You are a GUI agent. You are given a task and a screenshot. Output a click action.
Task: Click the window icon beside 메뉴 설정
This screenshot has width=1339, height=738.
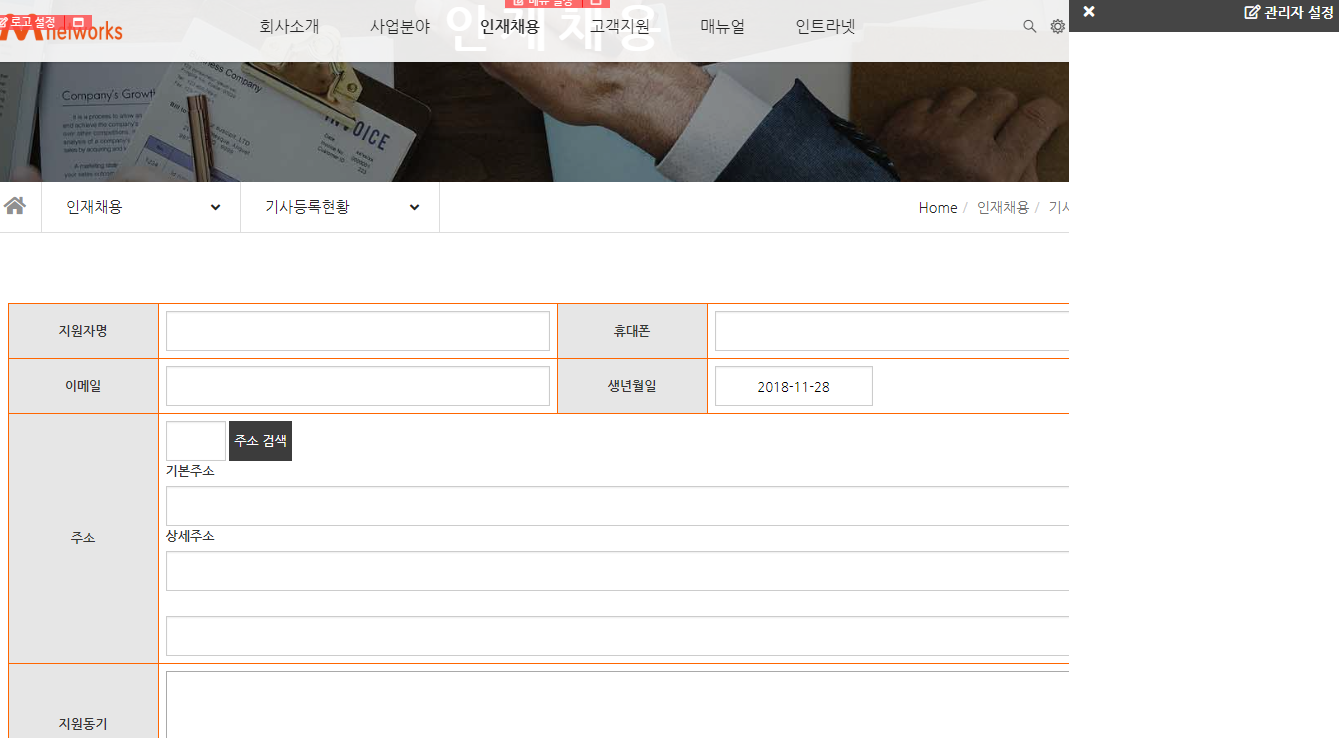(596, 3)
